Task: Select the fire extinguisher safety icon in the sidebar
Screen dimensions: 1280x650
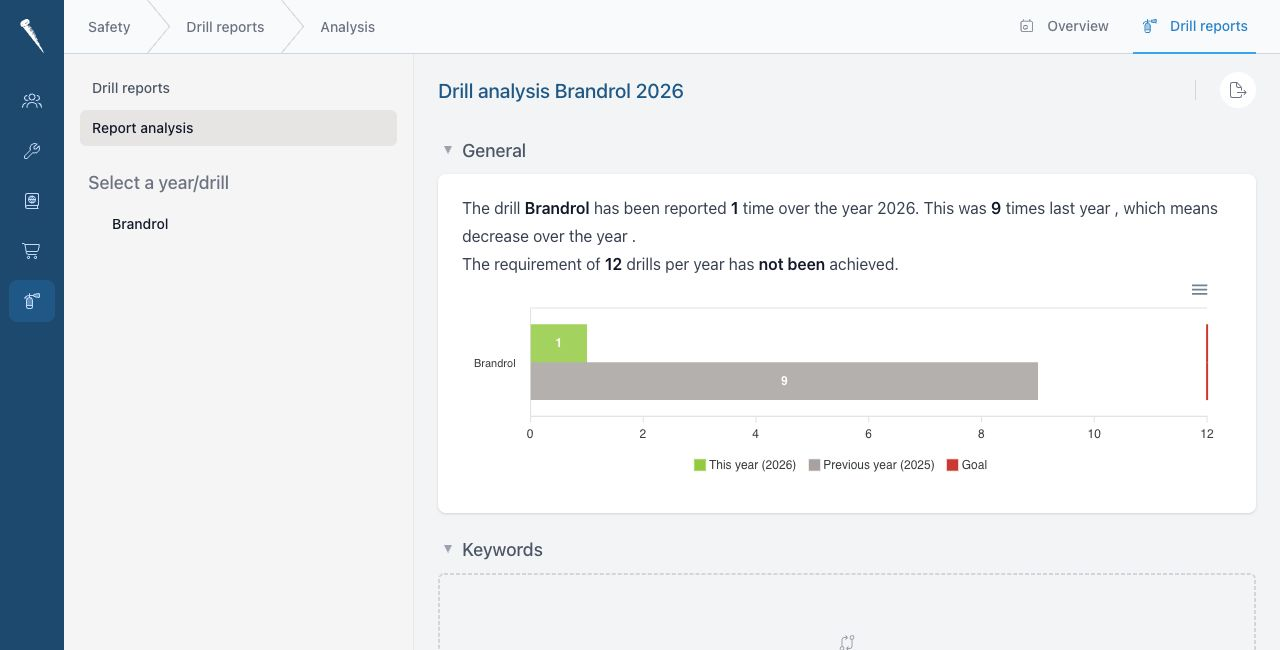Action: 32,301
